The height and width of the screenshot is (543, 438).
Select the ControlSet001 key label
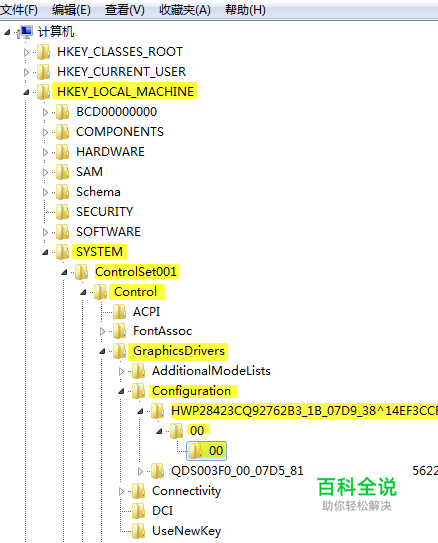coord(136,272)
